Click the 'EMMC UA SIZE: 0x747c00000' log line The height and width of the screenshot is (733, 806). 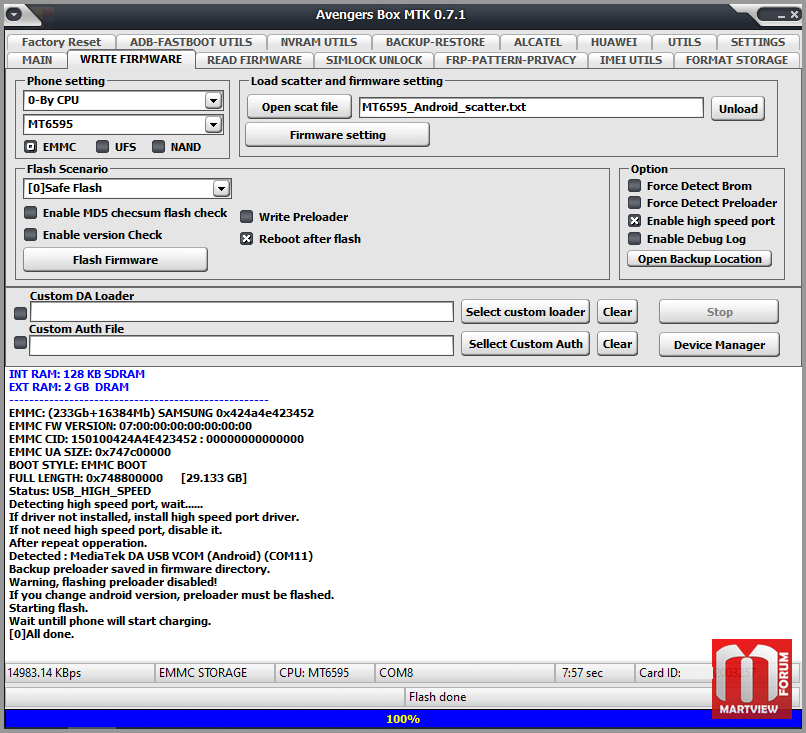coord(90,452)
